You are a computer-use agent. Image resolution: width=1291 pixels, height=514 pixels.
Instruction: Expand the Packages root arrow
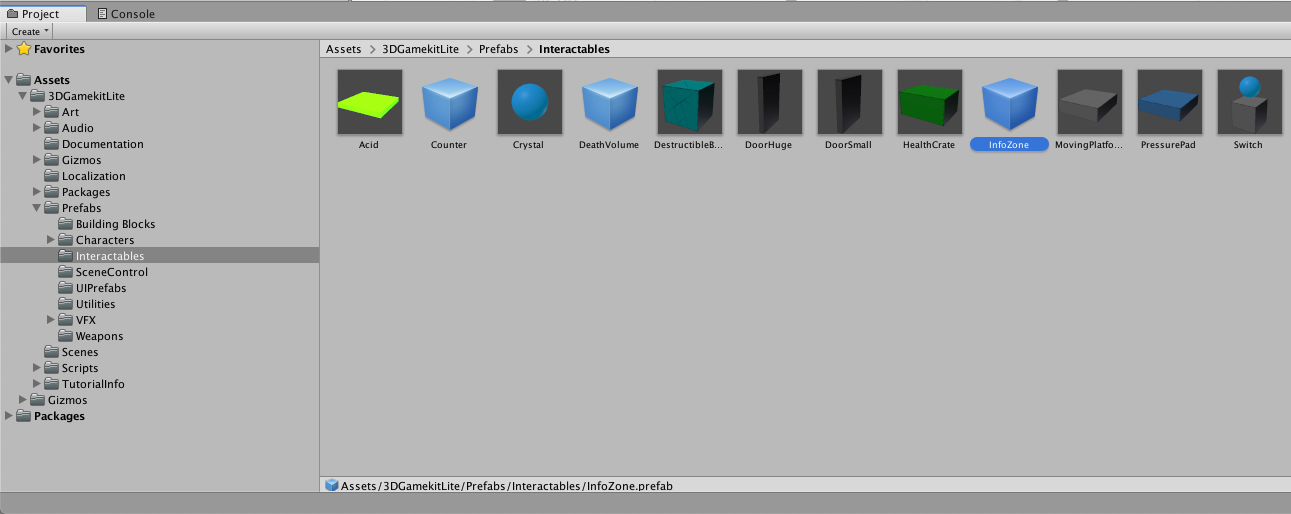tap(9, 416)
